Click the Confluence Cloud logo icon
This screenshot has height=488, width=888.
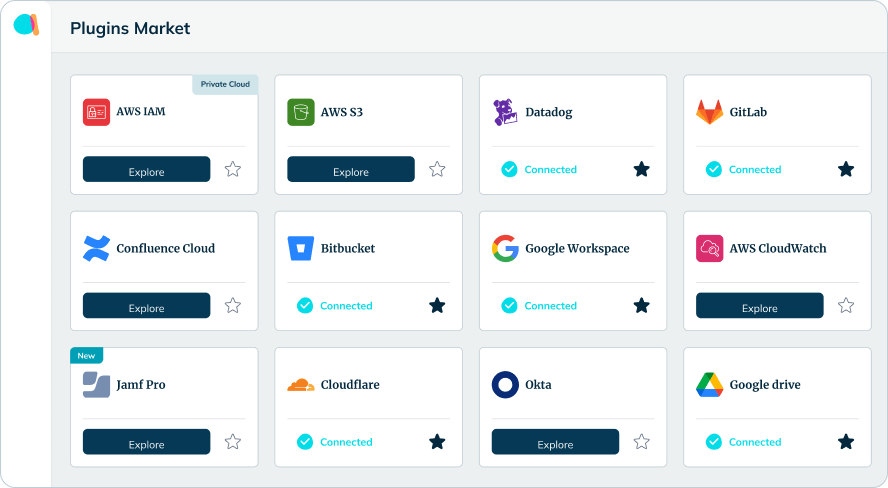[96, 249]
